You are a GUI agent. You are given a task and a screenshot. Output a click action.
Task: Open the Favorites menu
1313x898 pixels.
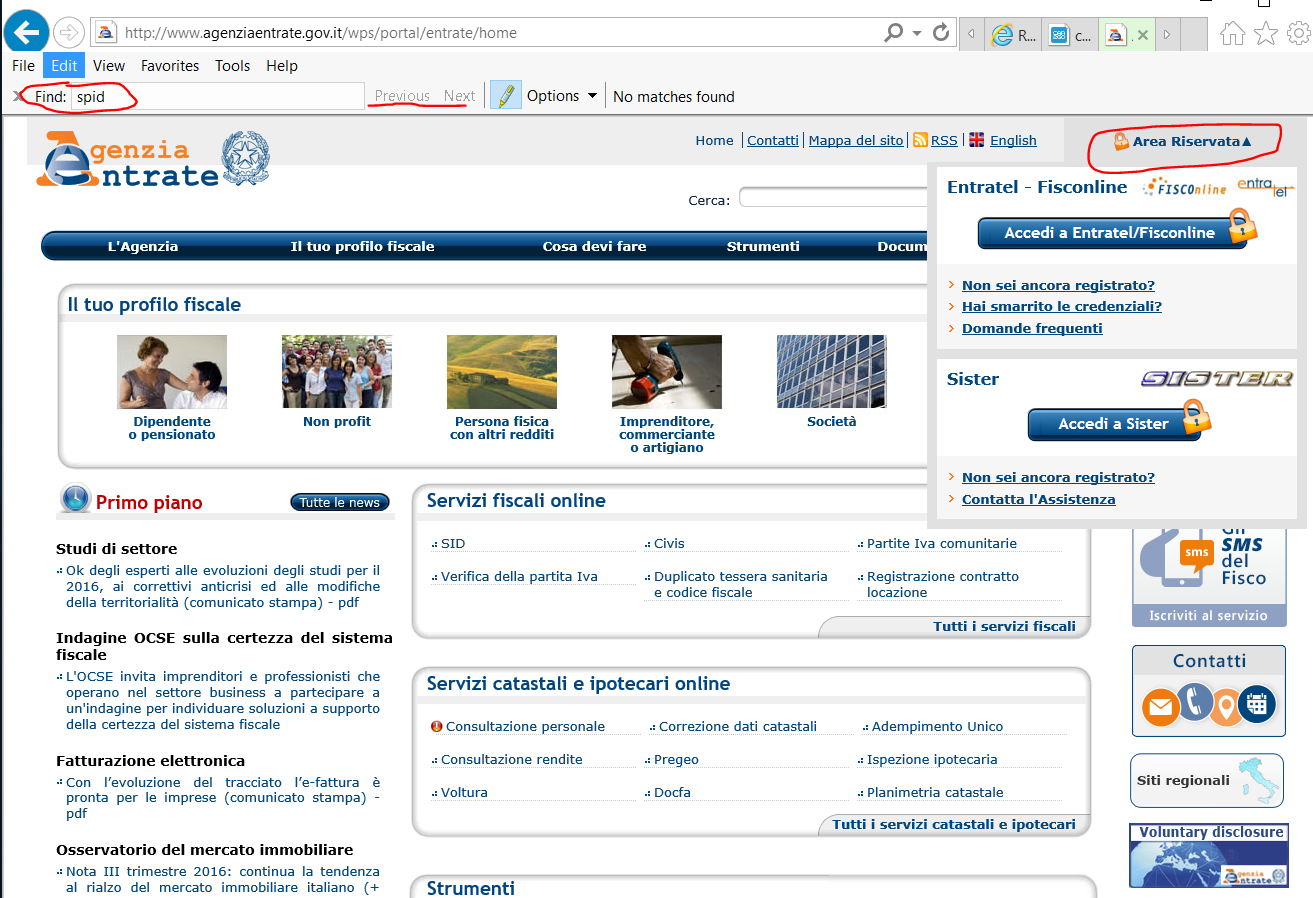coord(169,66)
